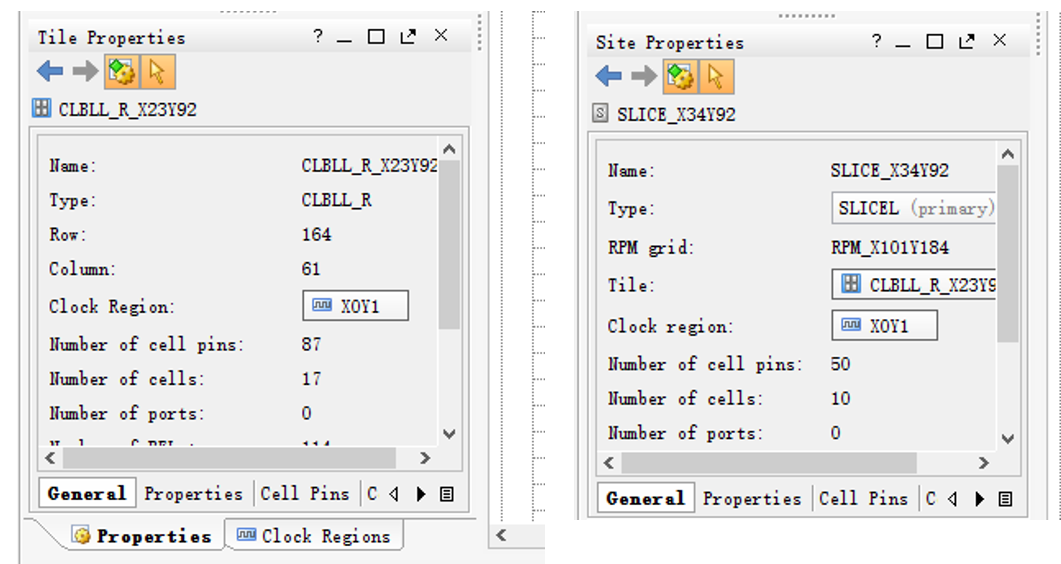1061x564 pixels.
Task: Click scroll up arrow in Site Properties
Action: (x=1008, y=154)
